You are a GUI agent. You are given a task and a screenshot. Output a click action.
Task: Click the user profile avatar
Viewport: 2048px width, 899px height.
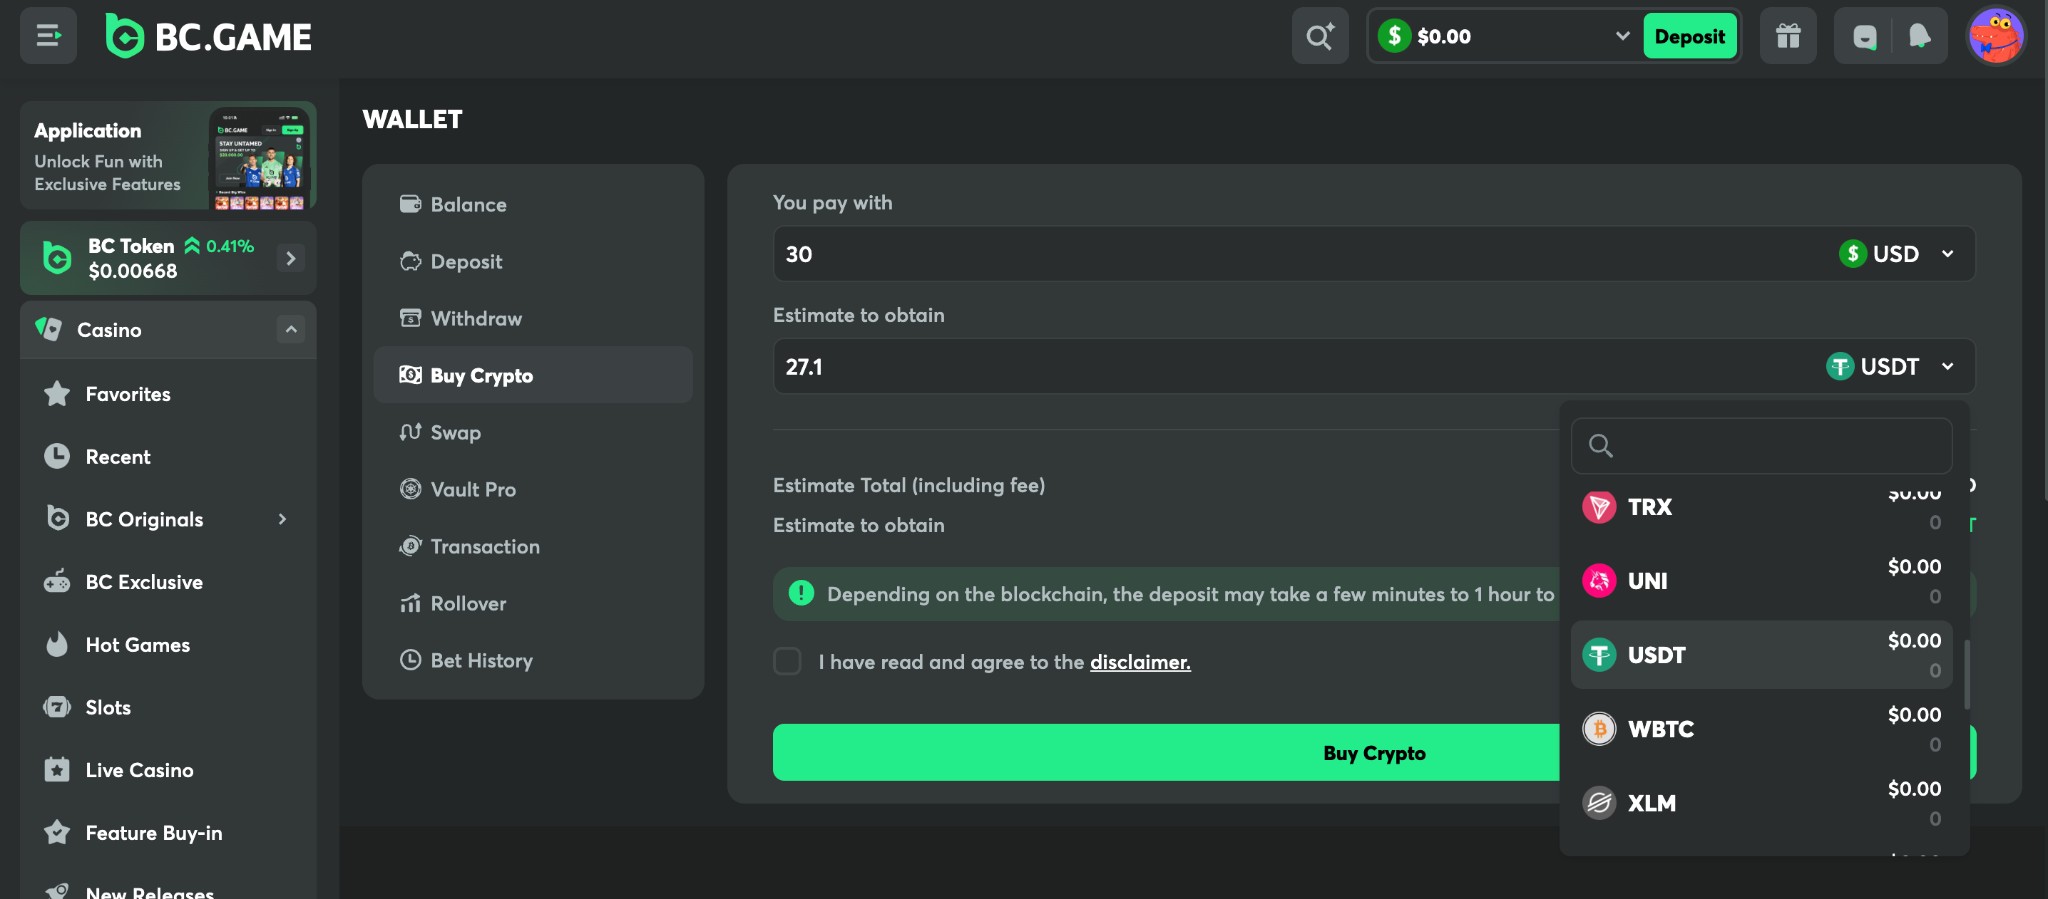[1995, 37]
